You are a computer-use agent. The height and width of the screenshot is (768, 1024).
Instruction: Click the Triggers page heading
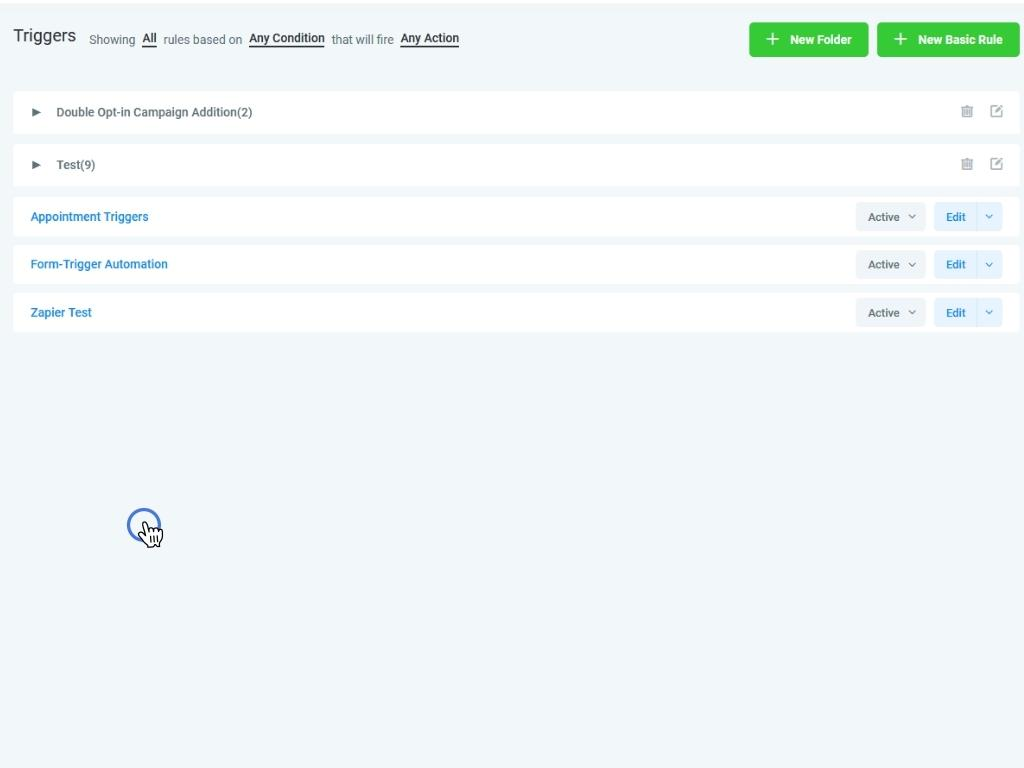(44, 36)
